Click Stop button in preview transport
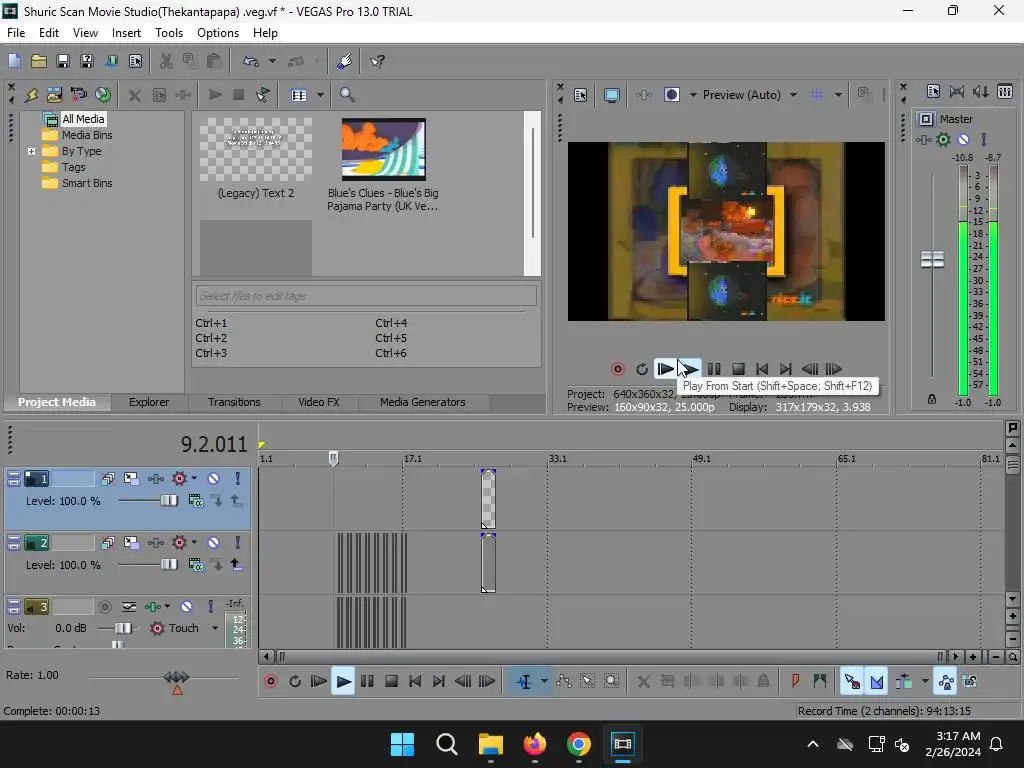1024x768 pixels. tap(739, 369)
